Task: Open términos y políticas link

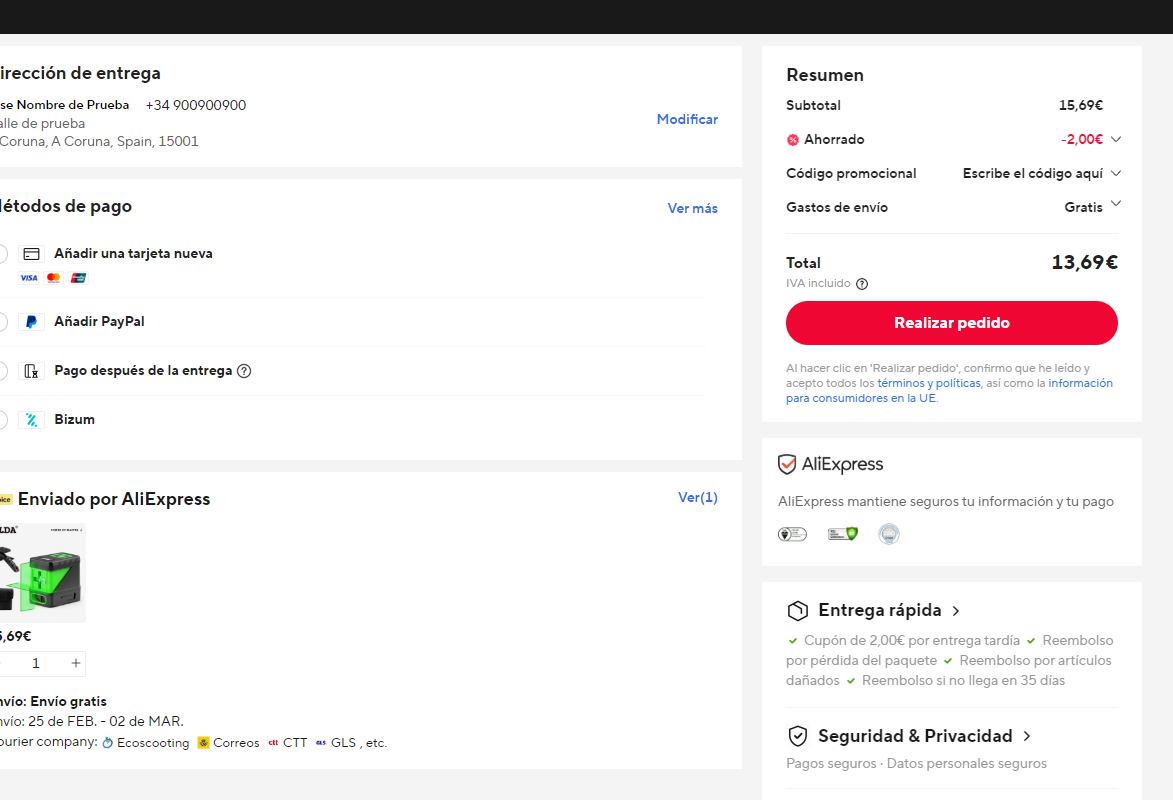Action: coord(928,383)
